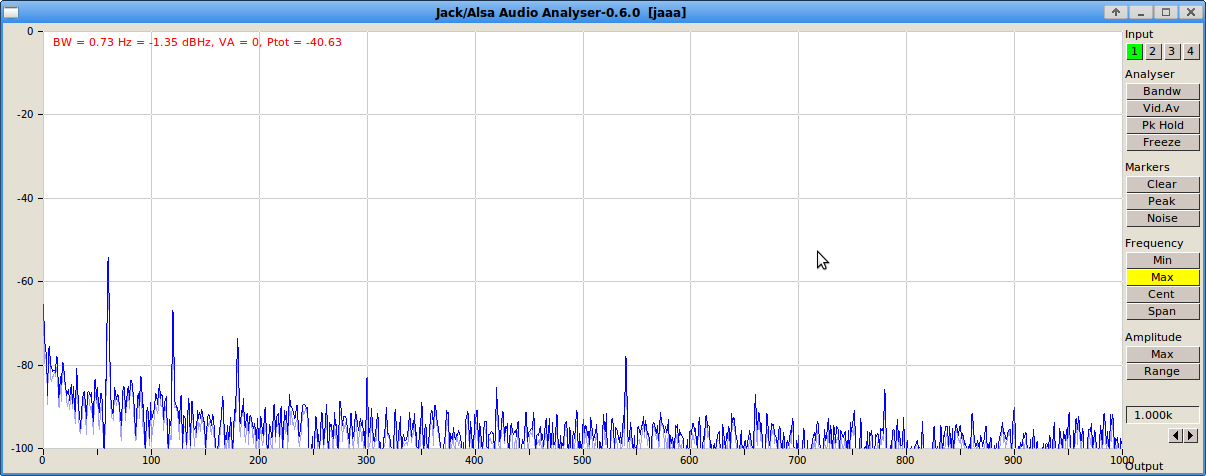Enable Pk Hold in the Analyser section
This screenshot has height=476, width=1206.
tap(1162, 125)
